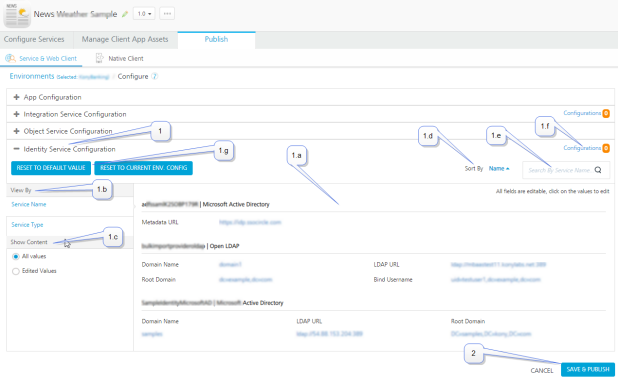This screenshot has width=618, height=382.
Task: Select the Edited Values radio button
Action: tap(16, 271)
